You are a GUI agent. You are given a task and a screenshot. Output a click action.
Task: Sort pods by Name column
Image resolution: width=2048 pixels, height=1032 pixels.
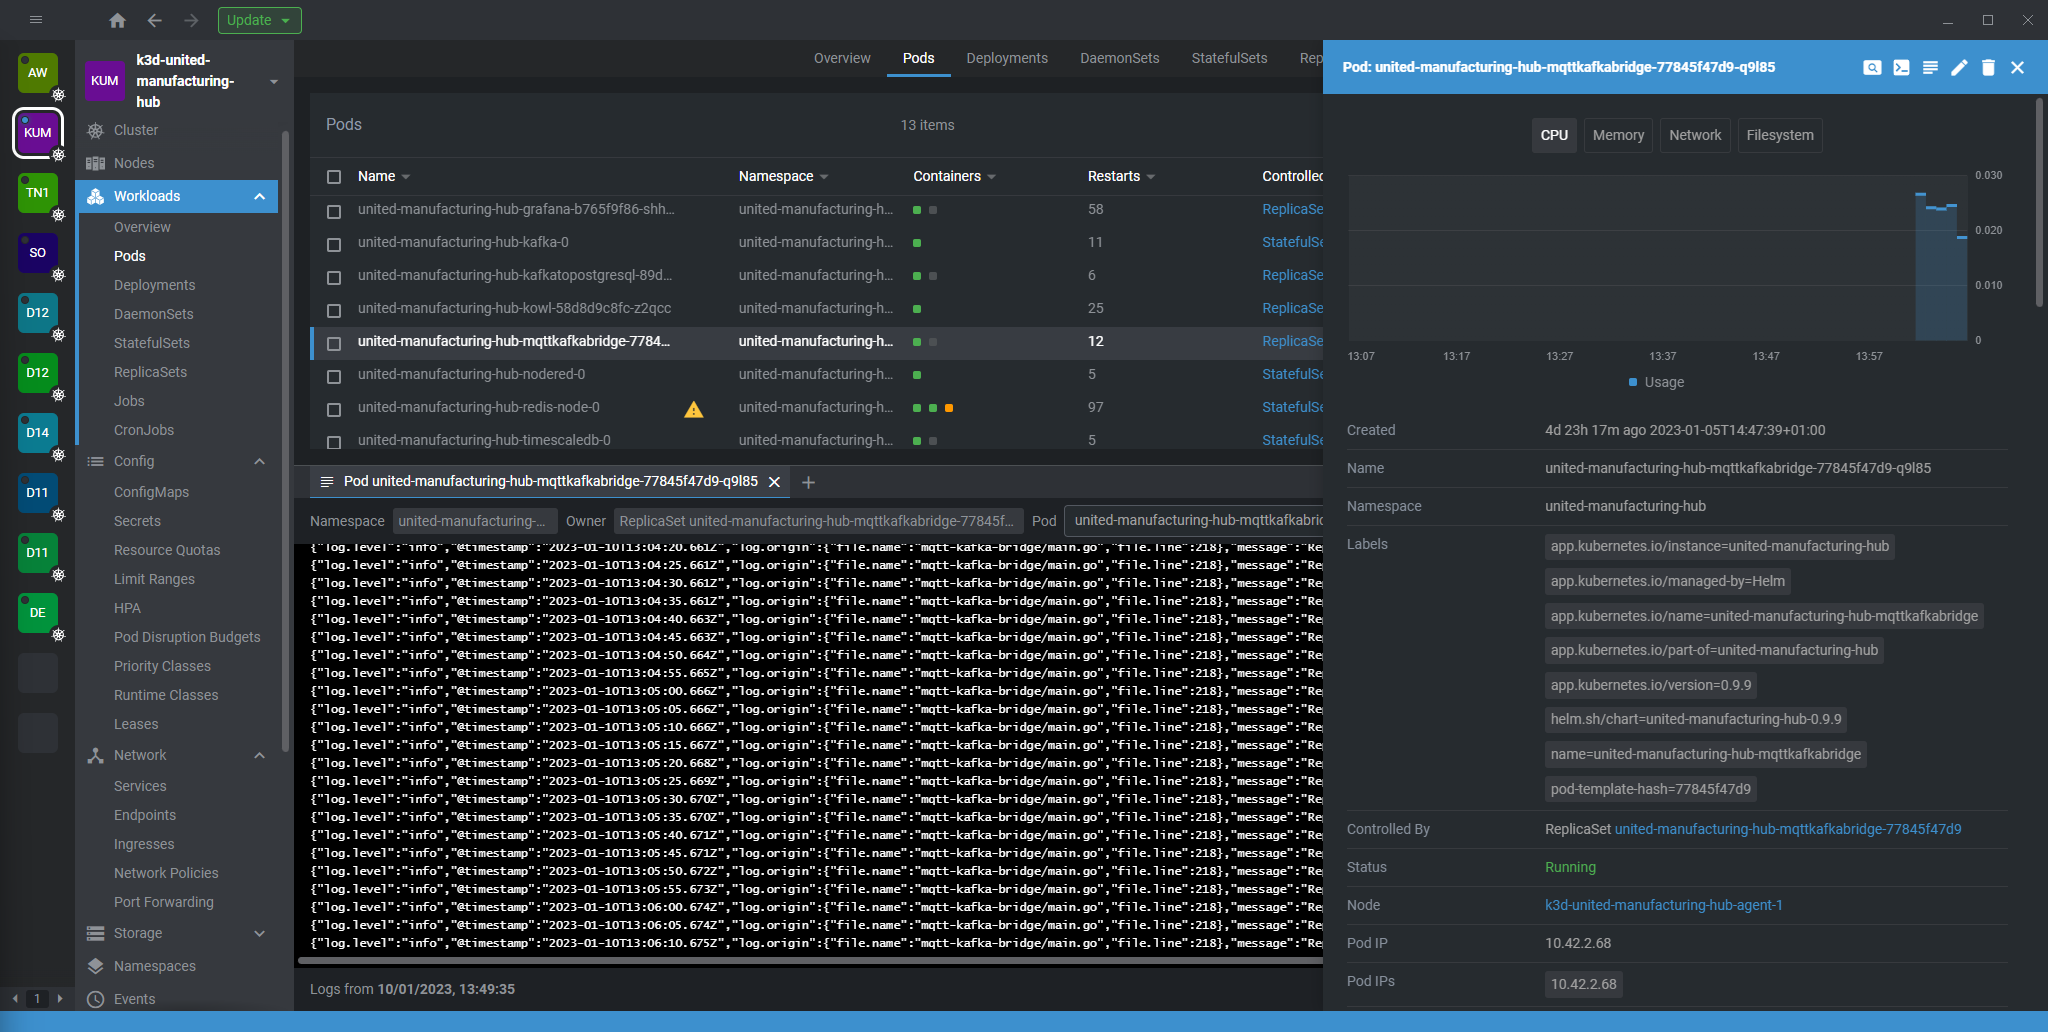[x=384, y=176]
